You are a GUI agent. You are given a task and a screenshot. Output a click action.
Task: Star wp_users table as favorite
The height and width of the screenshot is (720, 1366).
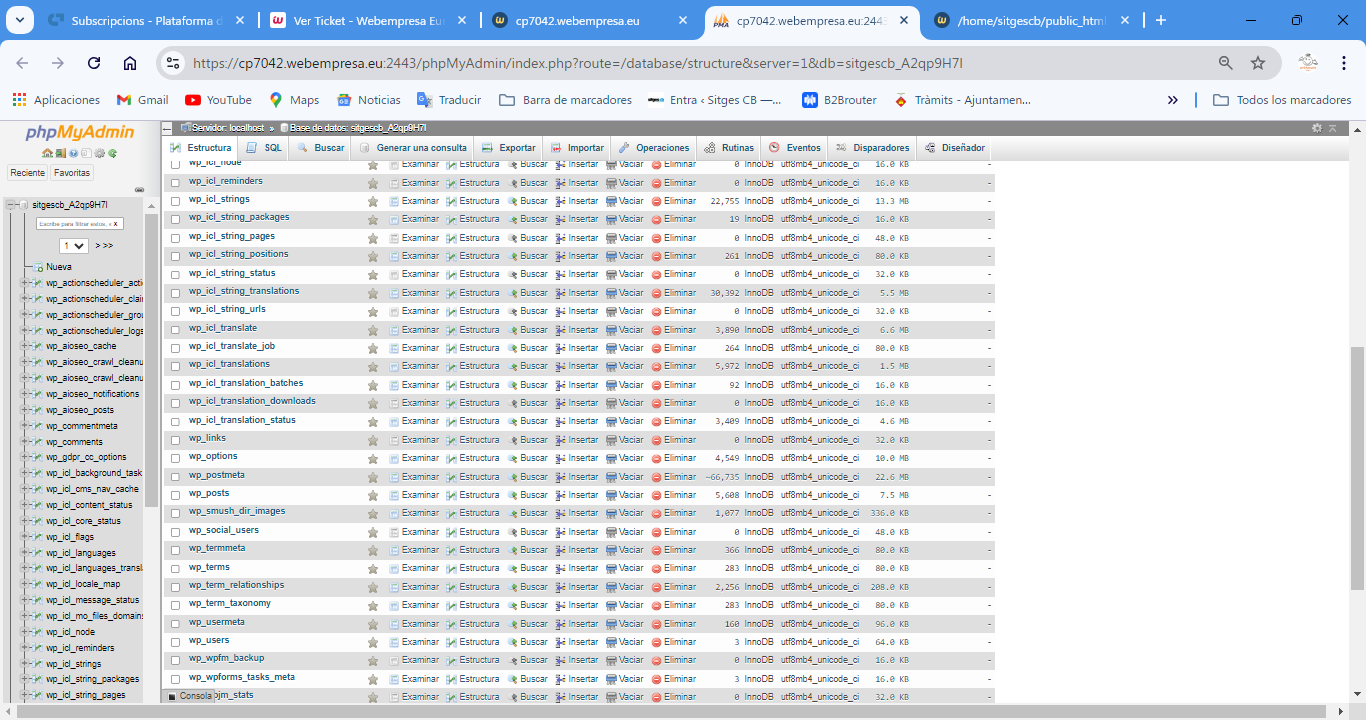(x=372, y=642)
